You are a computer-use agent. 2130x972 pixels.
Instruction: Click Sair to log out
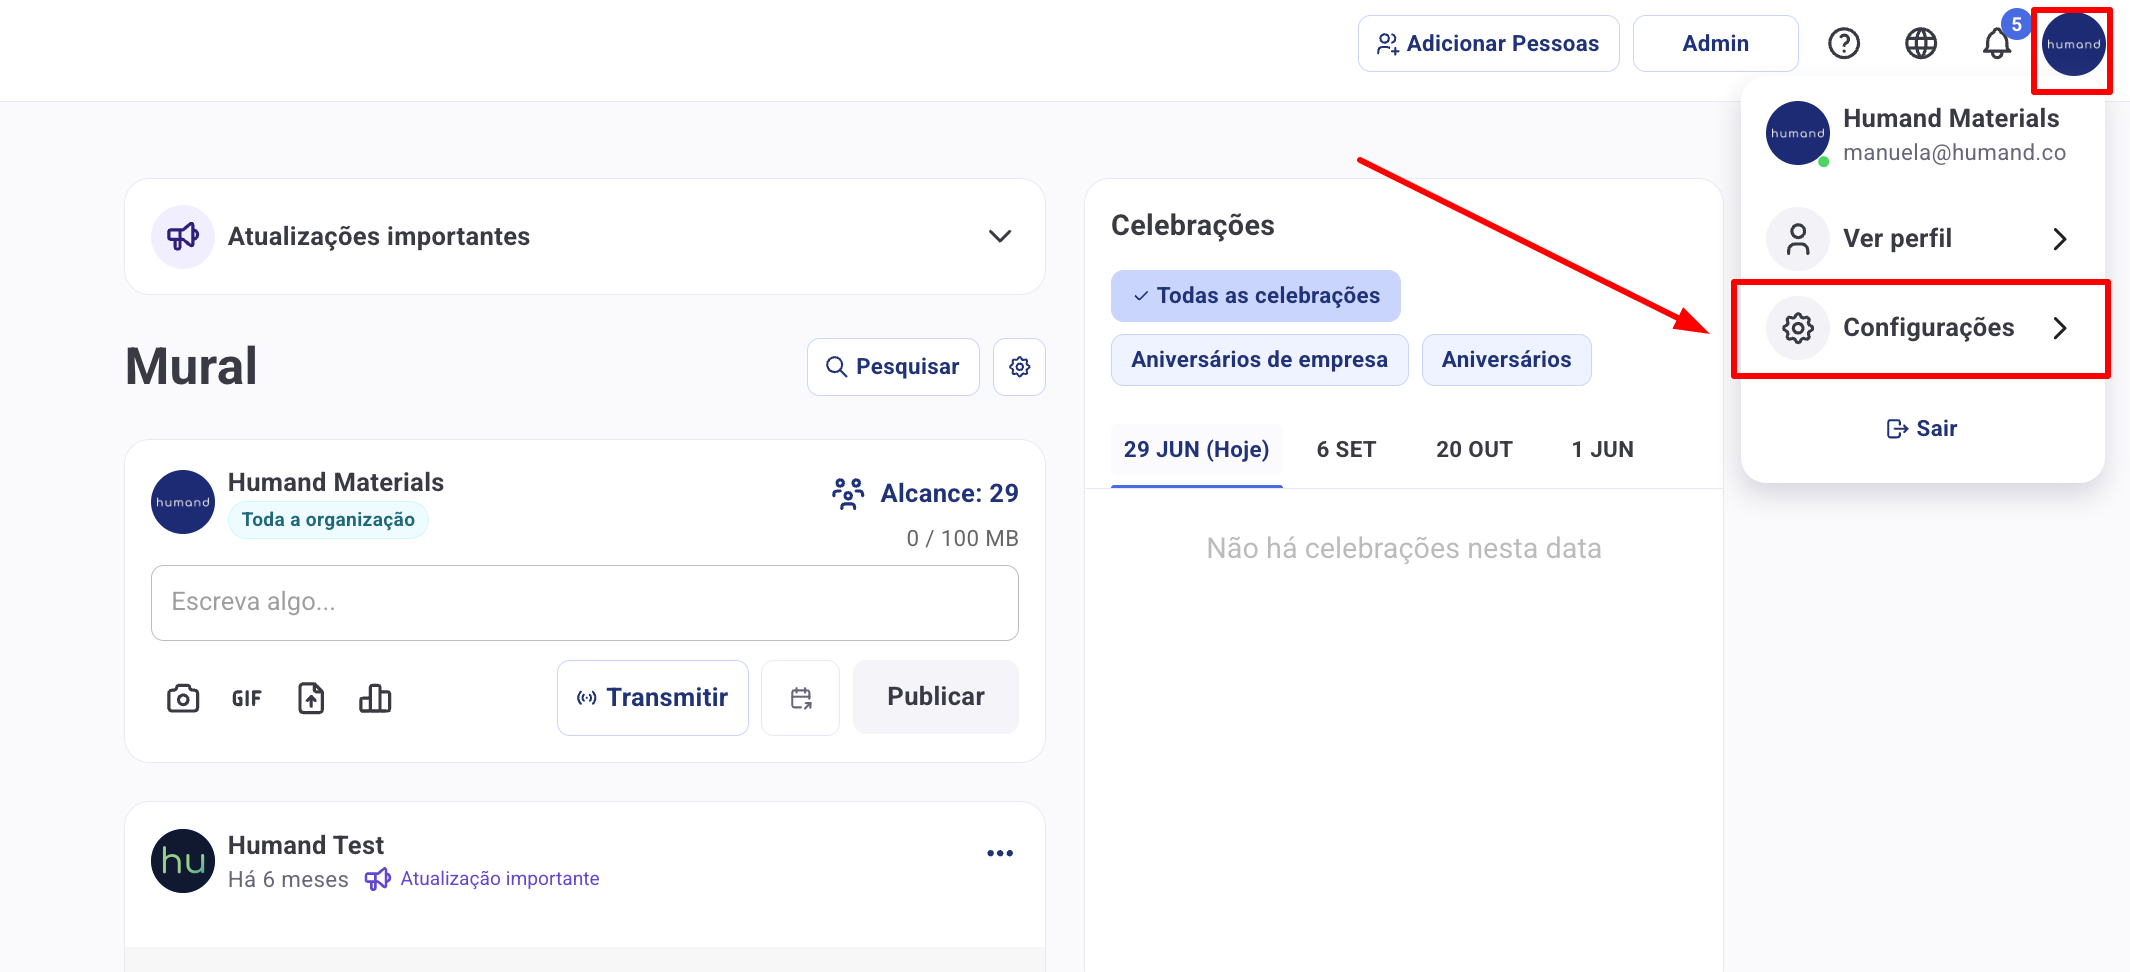(x=1921, y=429)
